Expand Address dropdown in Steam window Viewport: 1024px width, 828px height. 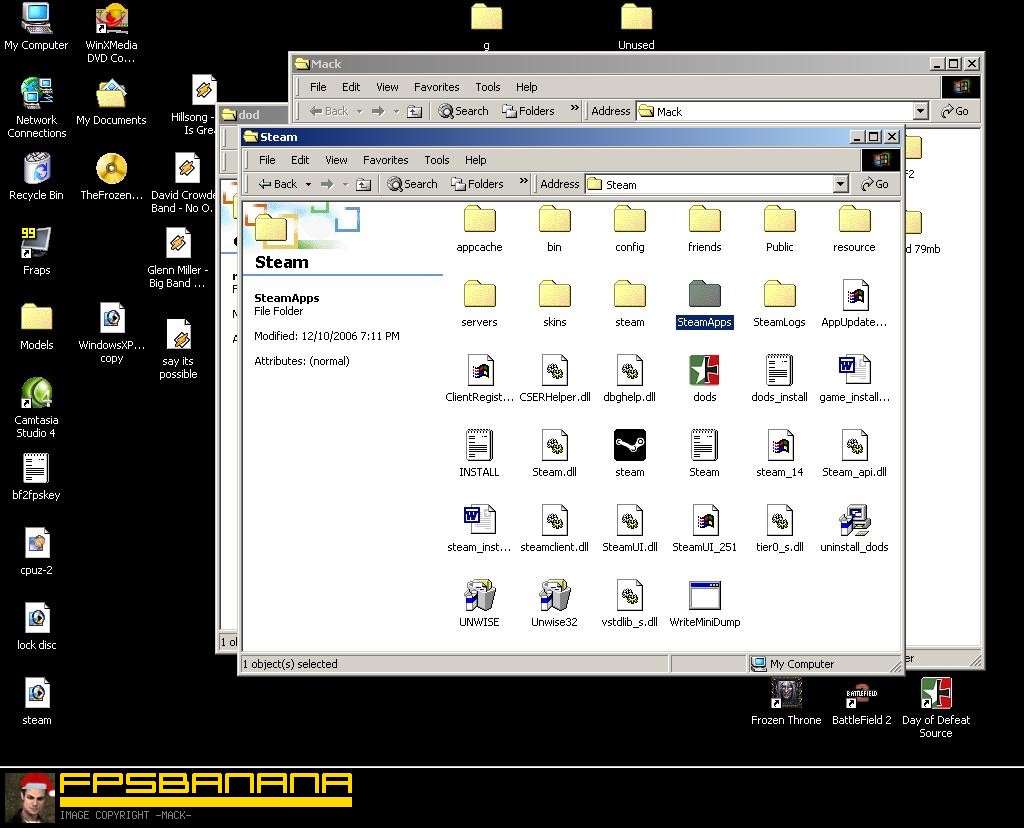(x=841, y=184)
